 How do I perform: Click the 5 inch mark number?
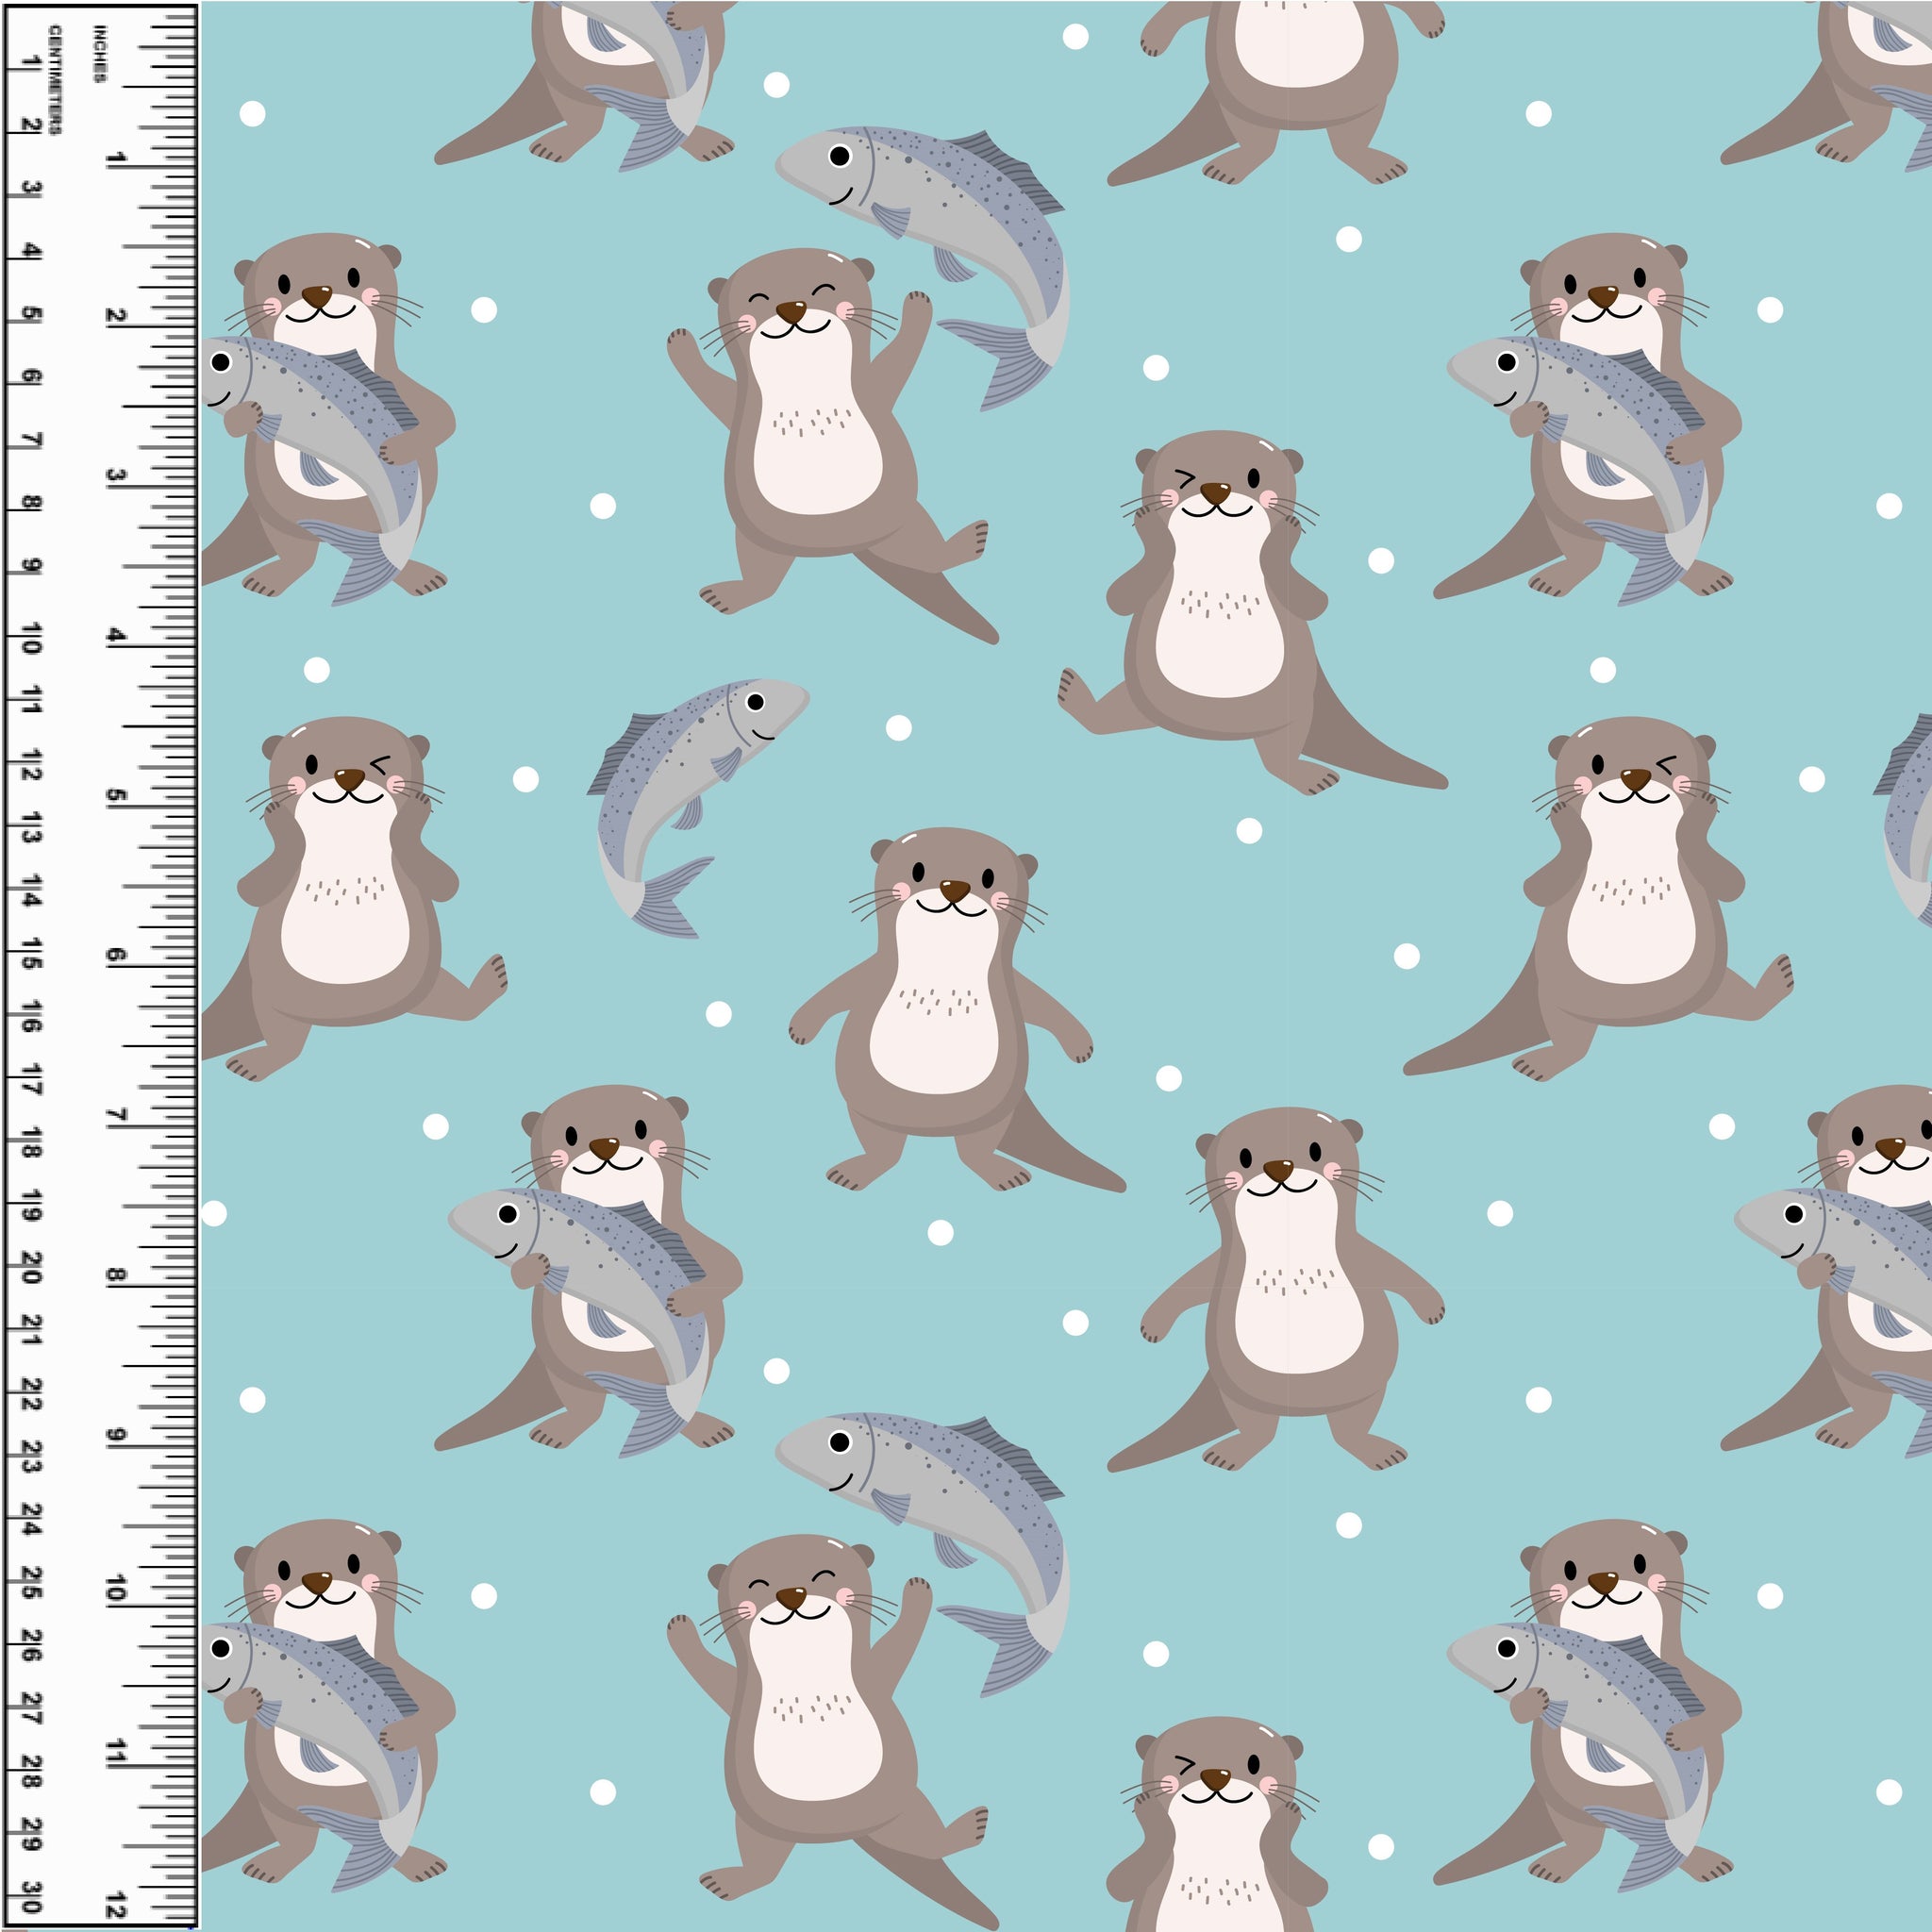point(116,795)
